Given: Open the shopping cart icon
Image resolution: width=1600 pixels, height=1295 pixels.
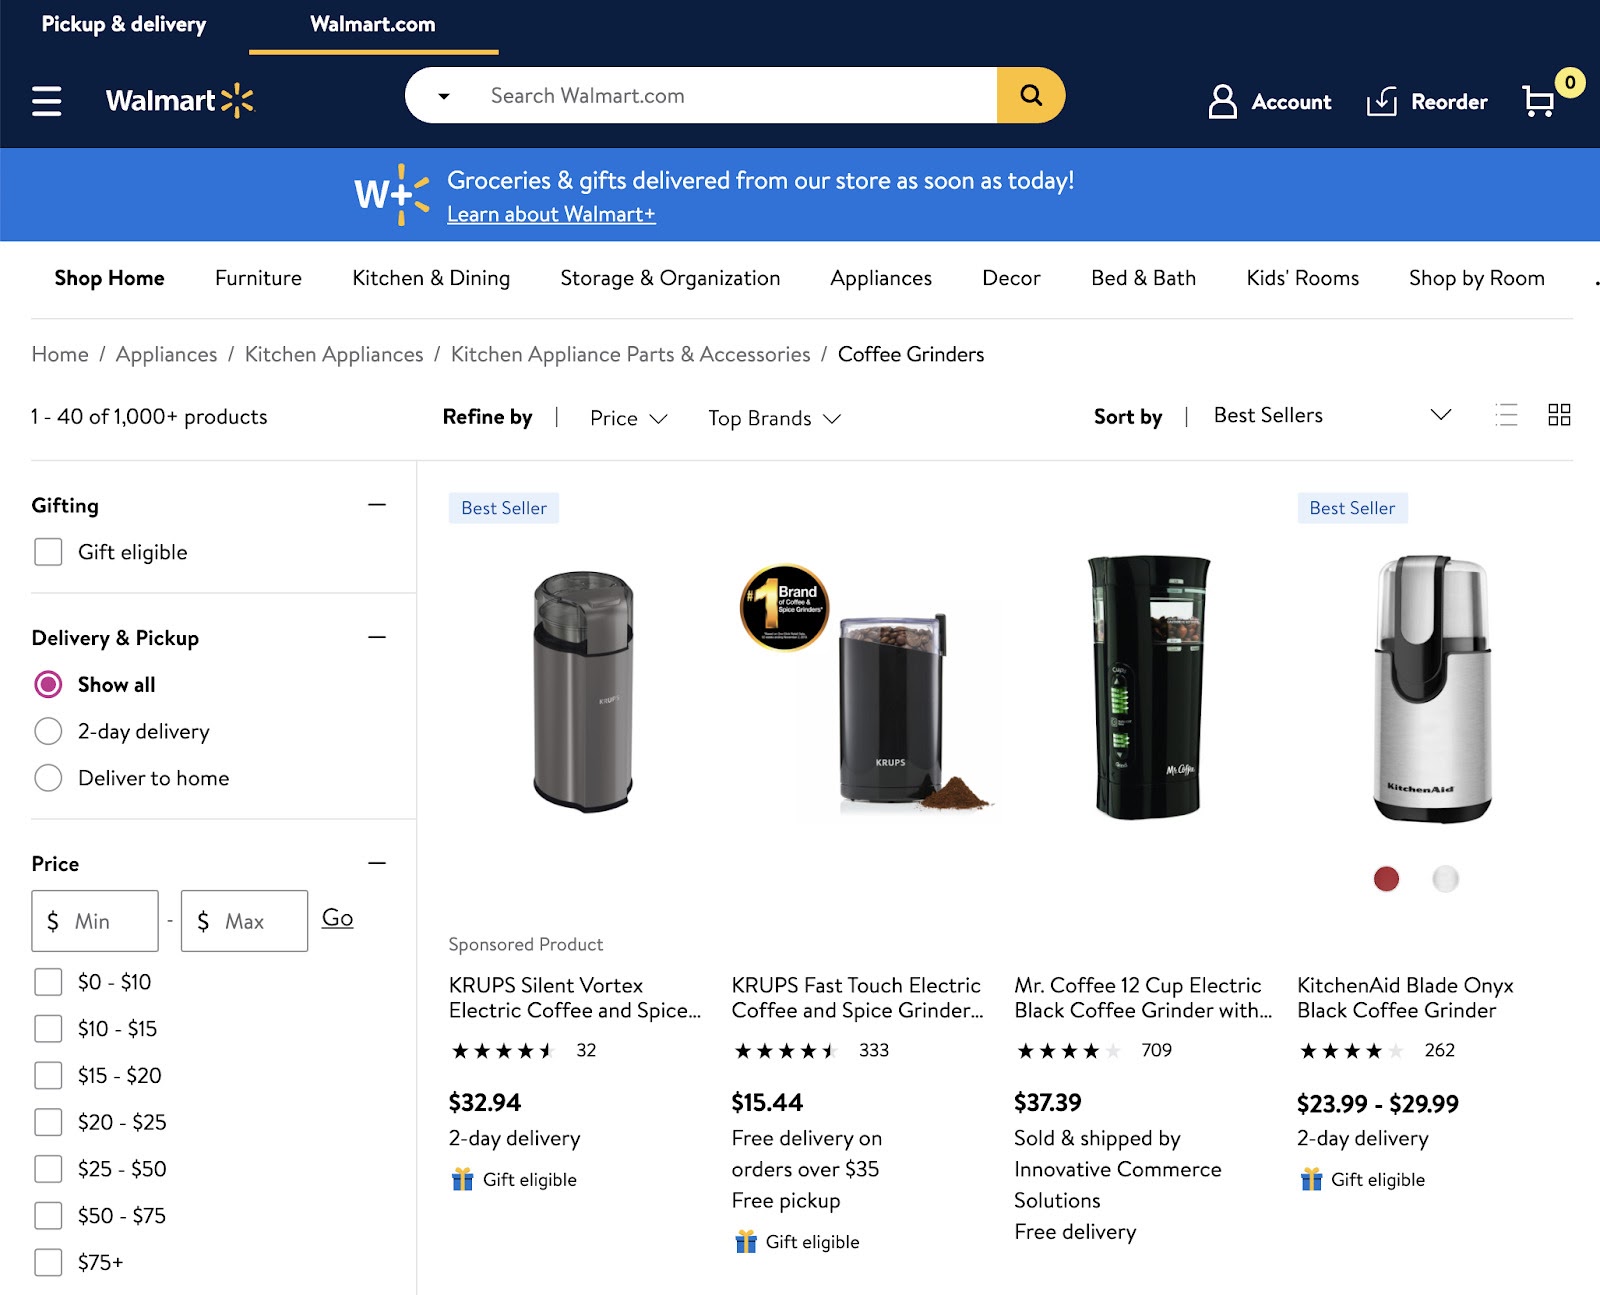Looking at the screenshot, I should (1538, 101).
